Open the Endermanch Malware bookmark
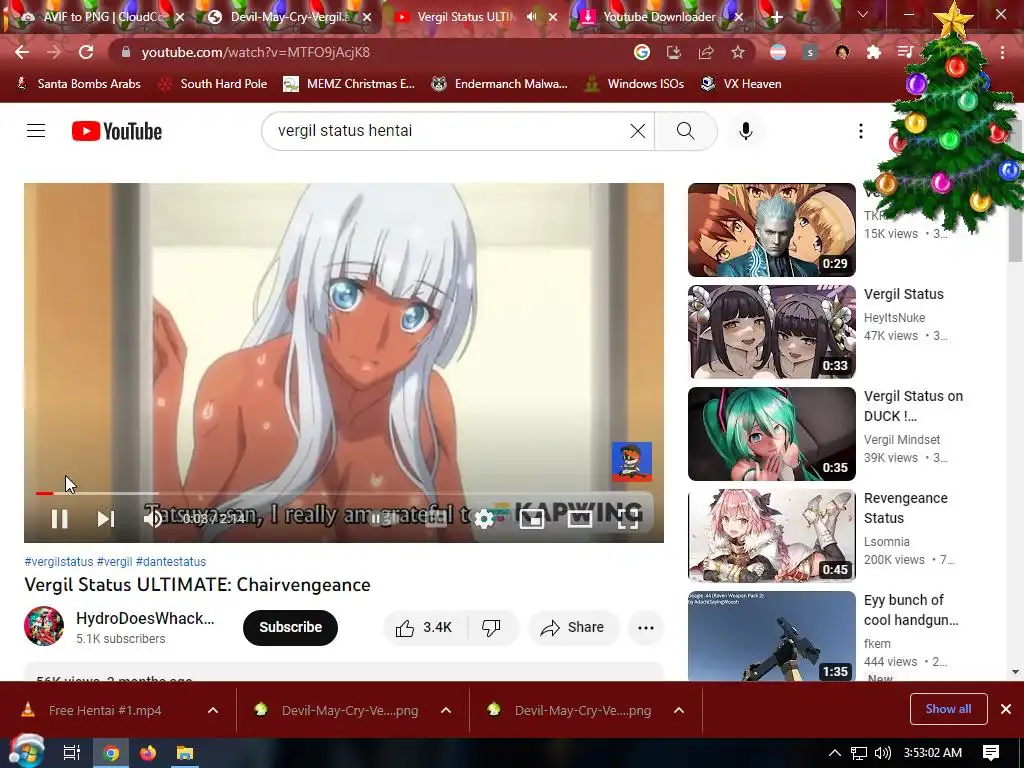The height and width of the screenshot is (768, 1024). [x=500, y=84]
